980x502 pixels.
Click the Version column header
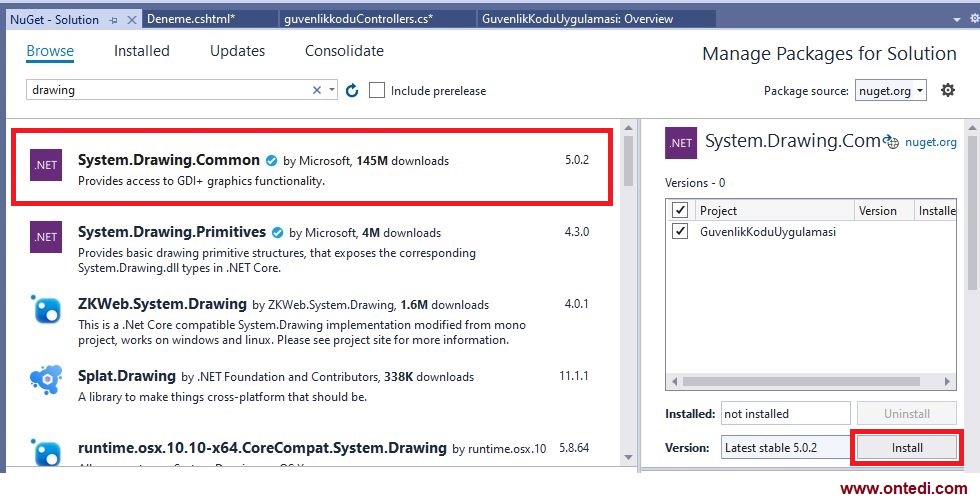[884, 211]
